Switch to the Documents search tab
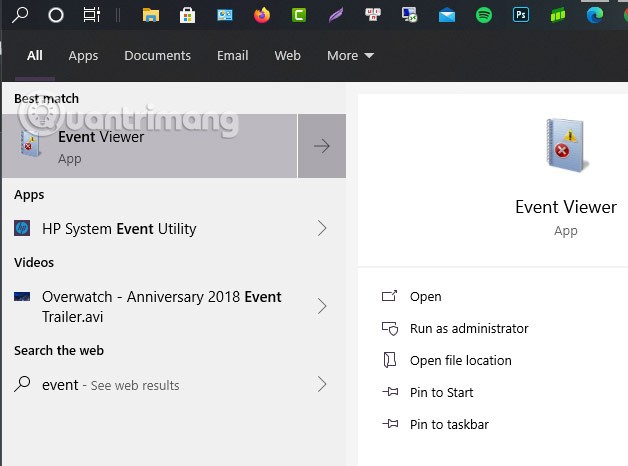 [157, 56]
